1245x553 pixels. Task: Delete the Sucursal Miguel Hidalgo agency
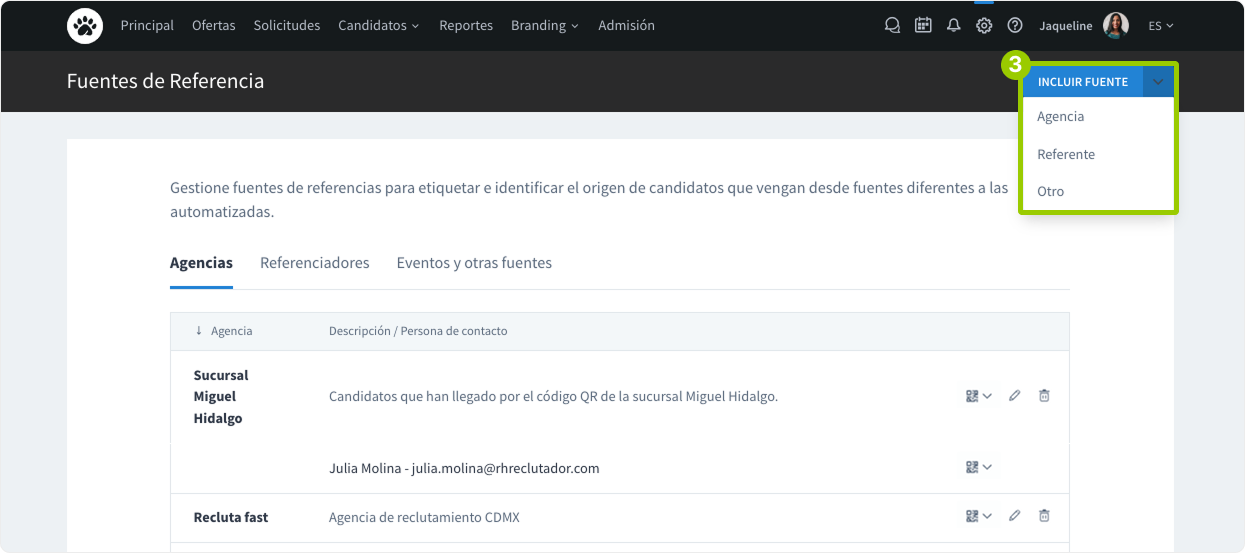pyautogui.click(x=1044, y=396)
